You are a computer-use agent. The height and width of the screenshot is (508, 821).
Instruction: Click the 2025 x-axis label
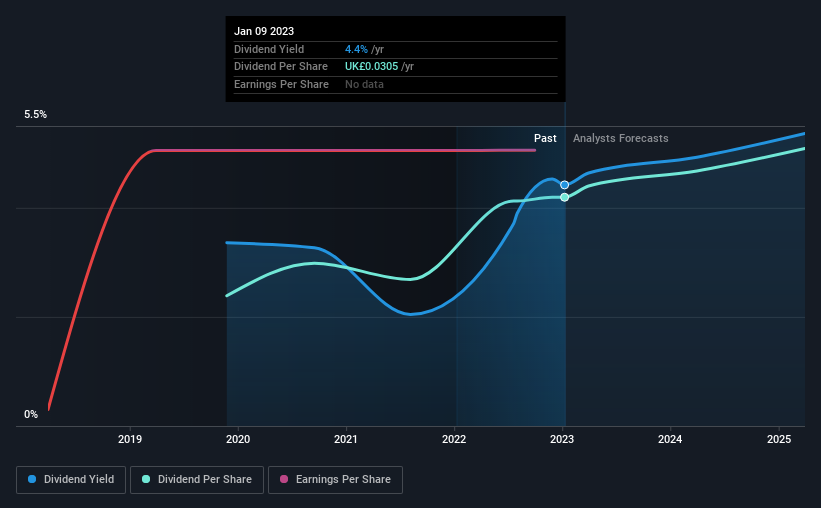coord(779,439)
